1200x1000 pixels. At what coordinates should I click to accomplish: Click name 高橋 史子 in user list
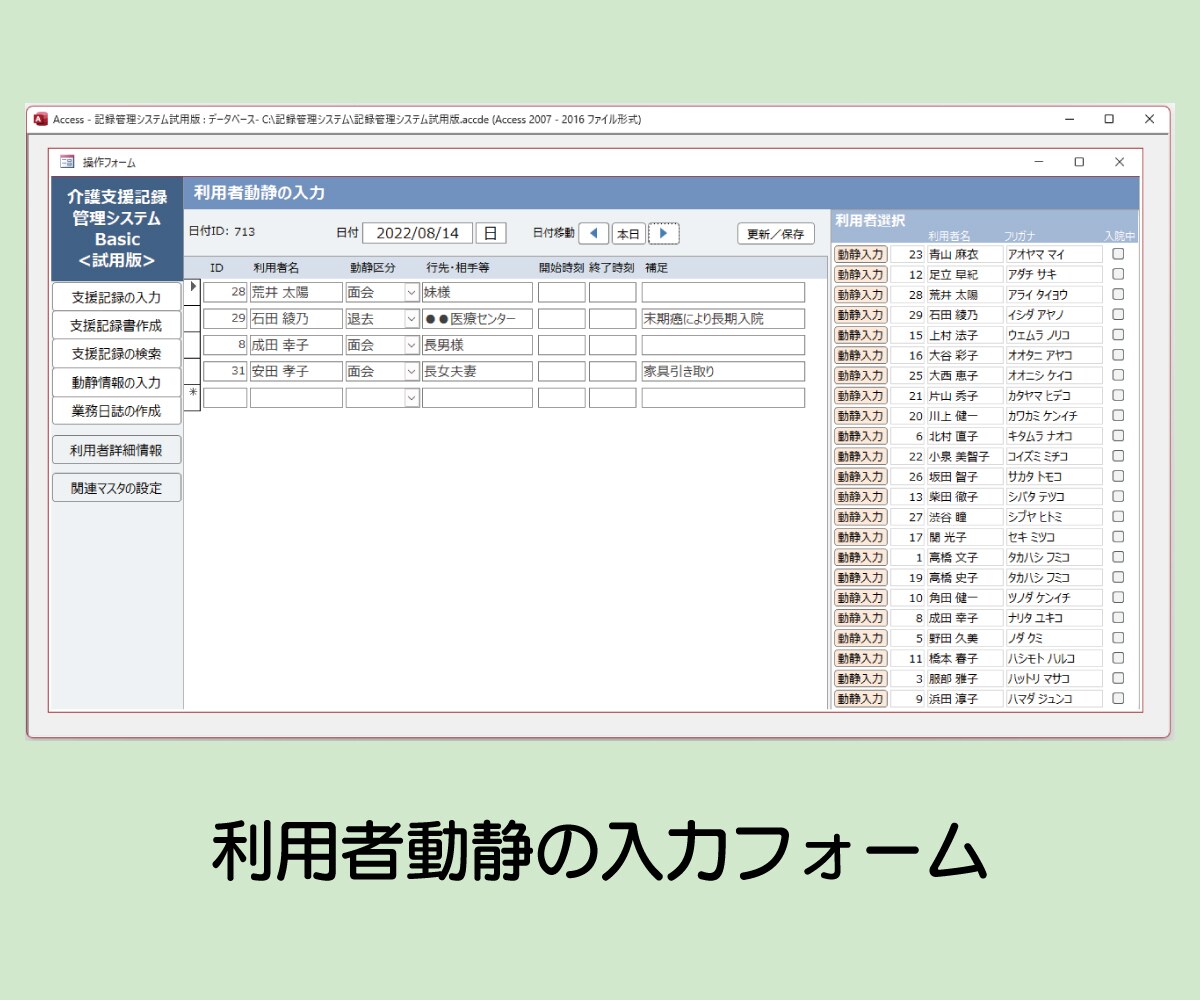click(x=964, y=577)
